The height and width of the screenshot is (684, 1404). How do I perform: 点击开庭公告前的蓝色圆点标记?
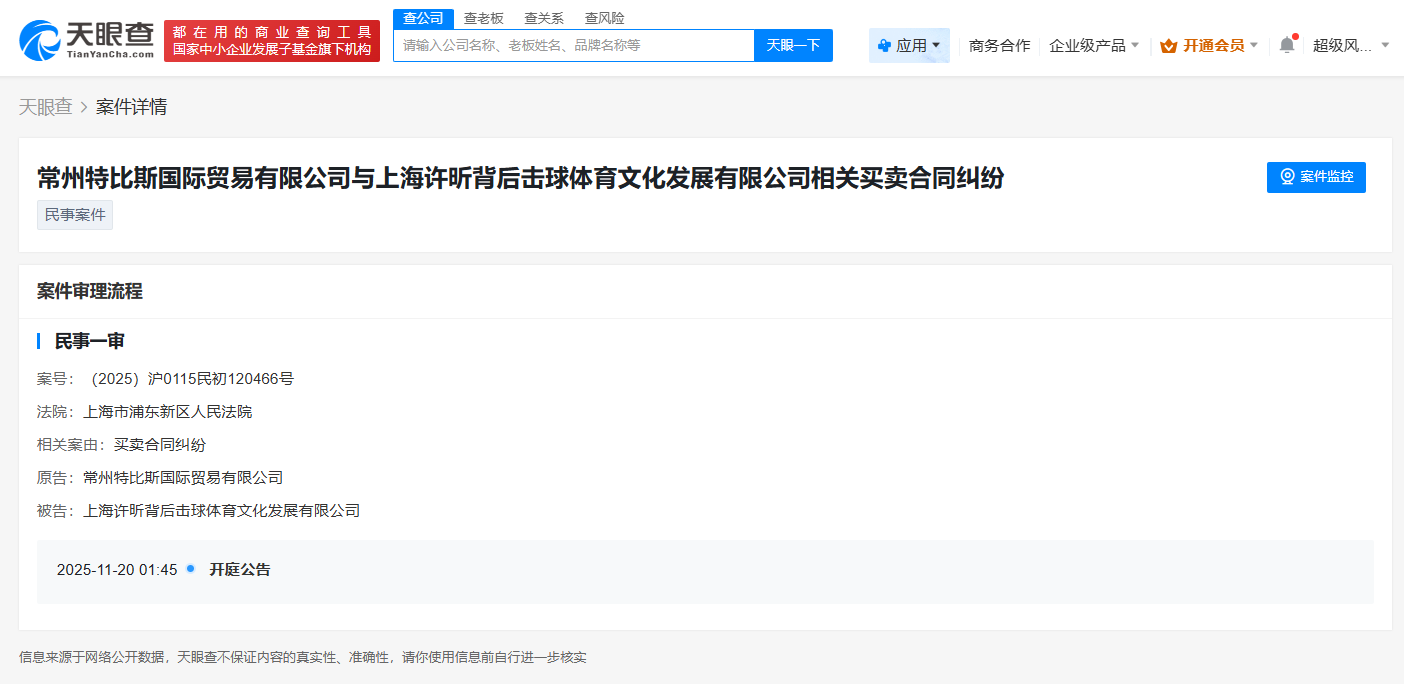click(x=190, y=569)
